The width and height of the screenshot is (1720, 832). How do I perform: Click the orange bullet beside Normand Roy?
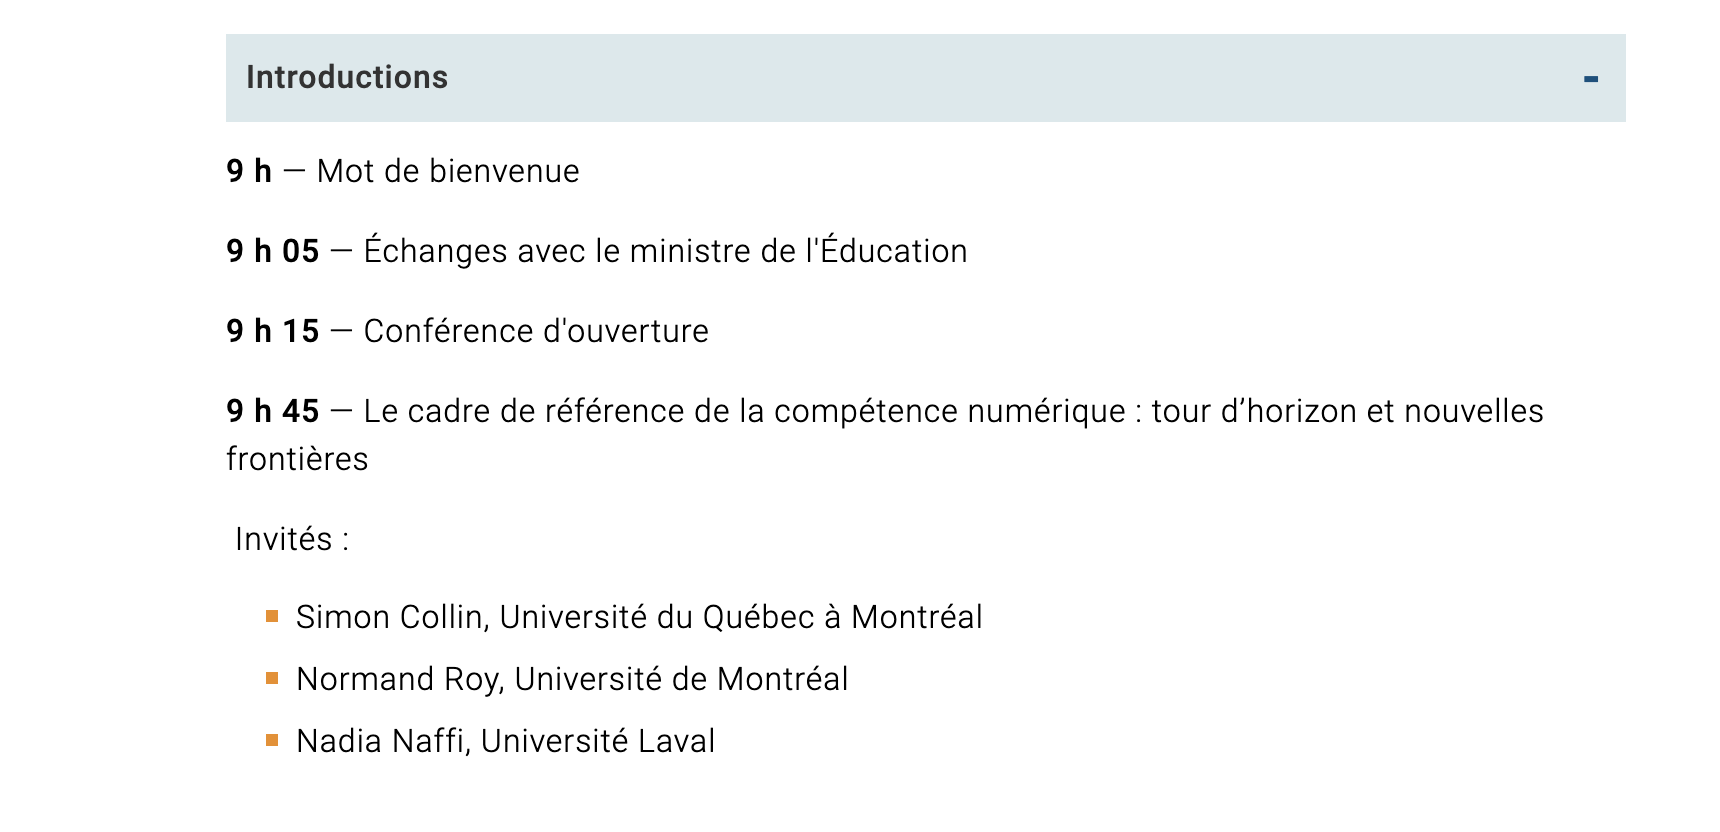pyautogui.click(x=272, y=679)
